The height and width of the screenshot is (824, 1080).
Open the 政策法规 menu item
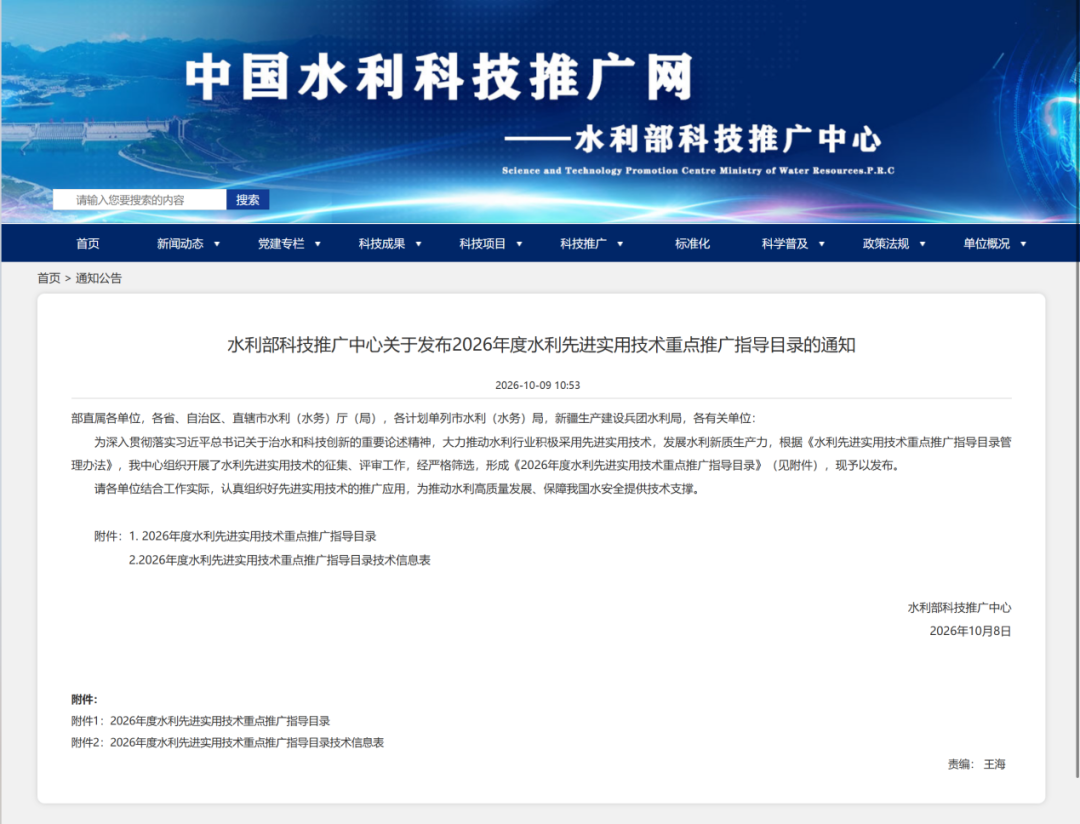click(x=886, y=243)
